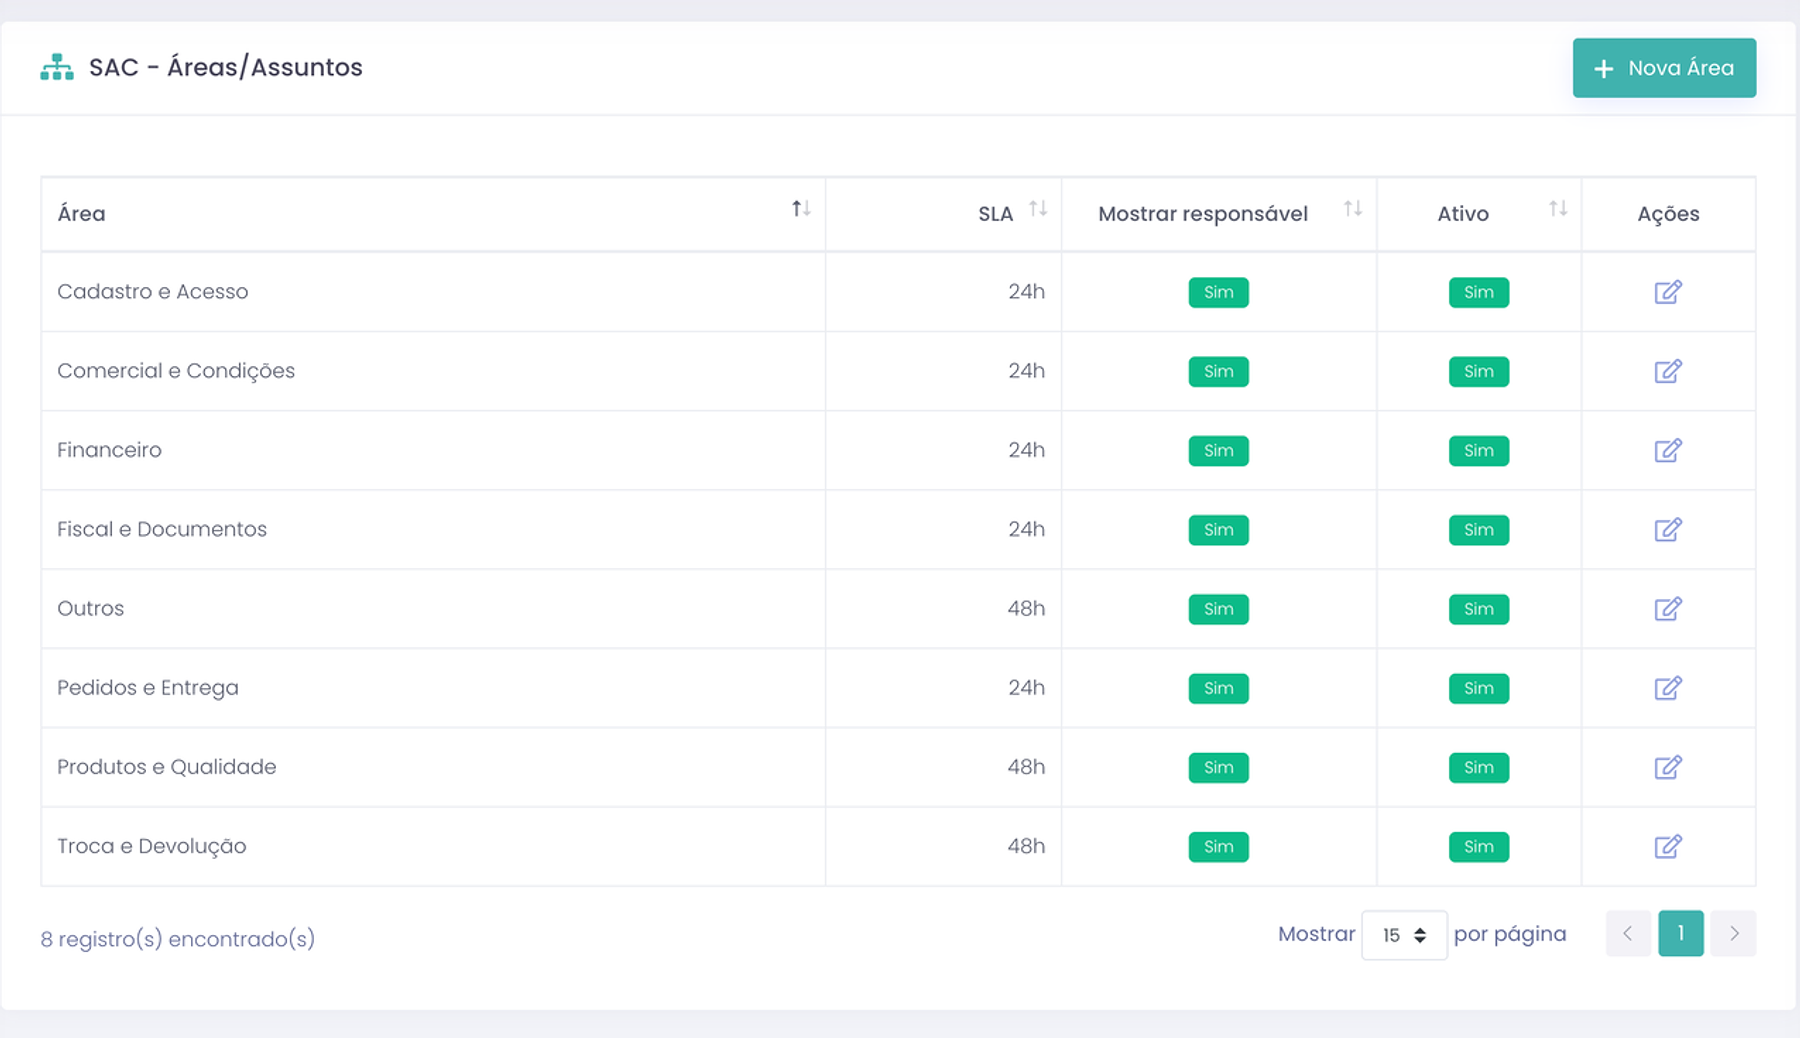Select the Financeiro area name

[109, 450]
